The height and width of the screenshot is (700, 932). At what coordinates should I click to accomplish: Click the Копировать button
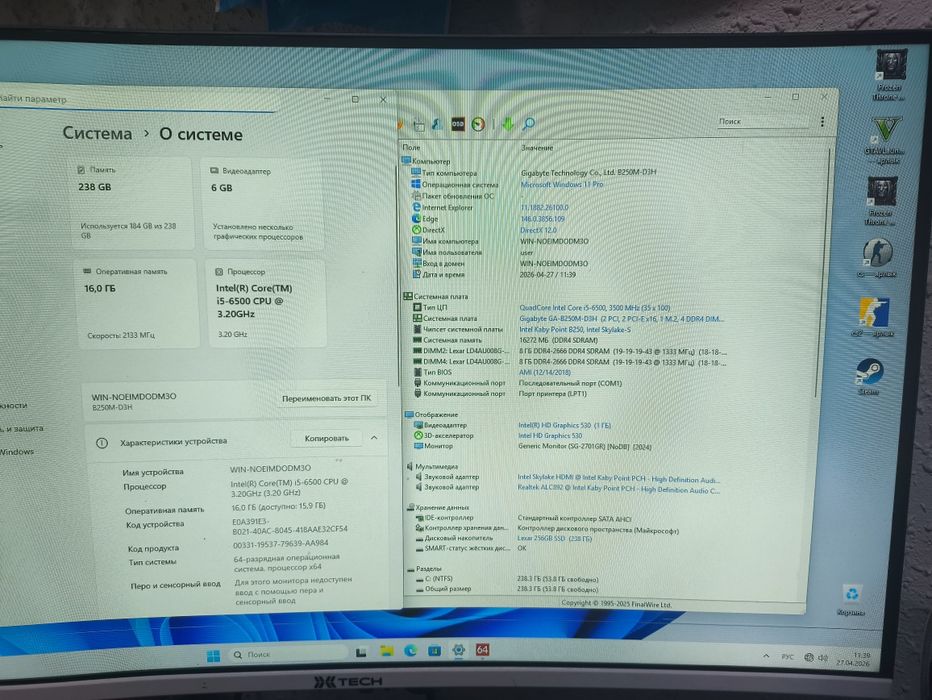click(326, 439)
